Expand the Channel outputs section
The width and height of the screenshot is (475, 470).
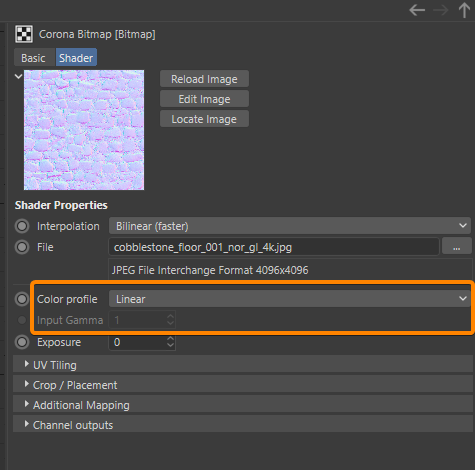243,424
